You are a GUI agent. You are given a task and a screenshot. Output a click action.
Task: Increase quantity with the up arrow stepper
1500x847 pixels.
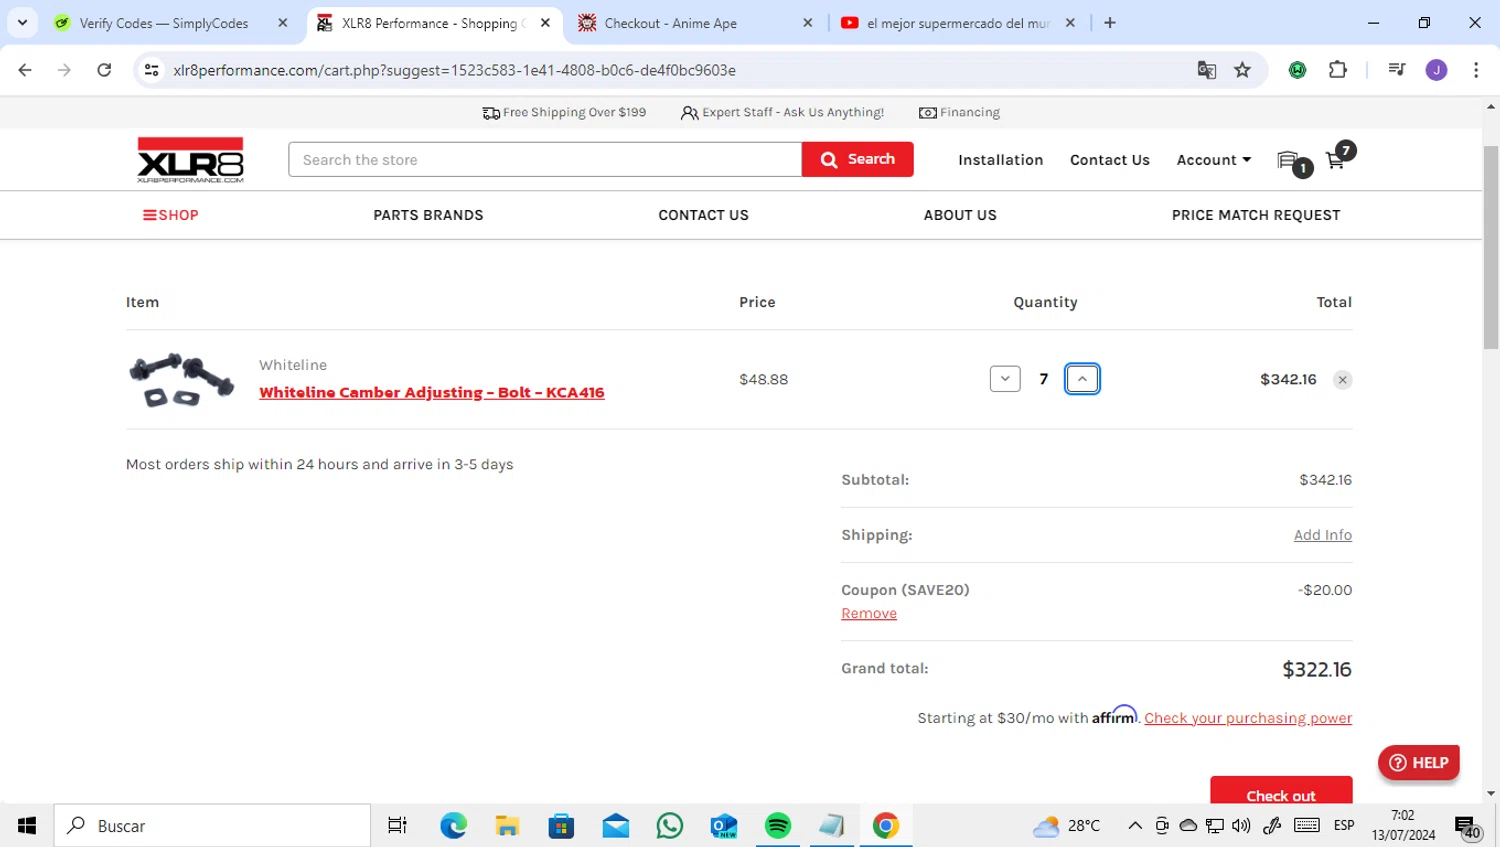tap(1082, 379)
